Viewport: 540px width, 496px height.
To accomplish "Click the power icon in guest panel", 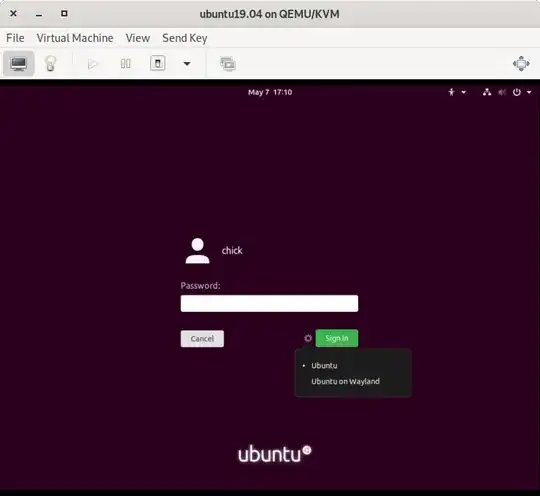I will (517, 92).
